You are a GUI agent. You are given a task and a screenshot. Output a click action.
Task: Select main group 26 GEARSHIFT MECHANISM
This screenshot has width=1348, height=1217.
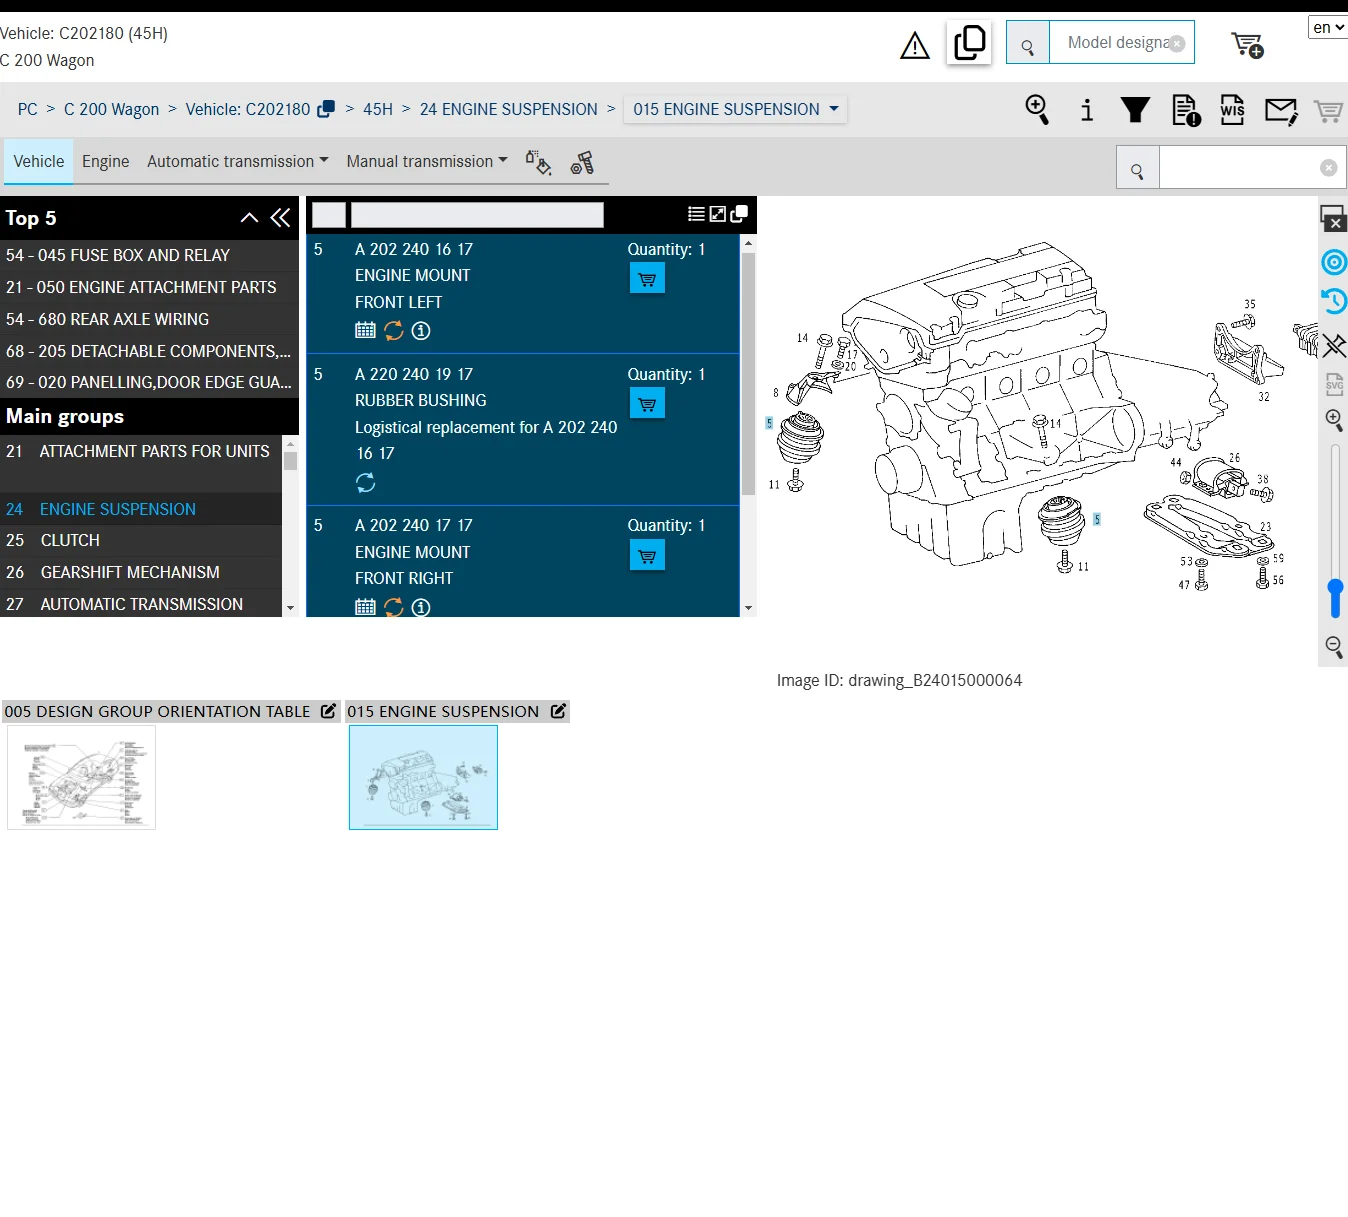[141, 572]
